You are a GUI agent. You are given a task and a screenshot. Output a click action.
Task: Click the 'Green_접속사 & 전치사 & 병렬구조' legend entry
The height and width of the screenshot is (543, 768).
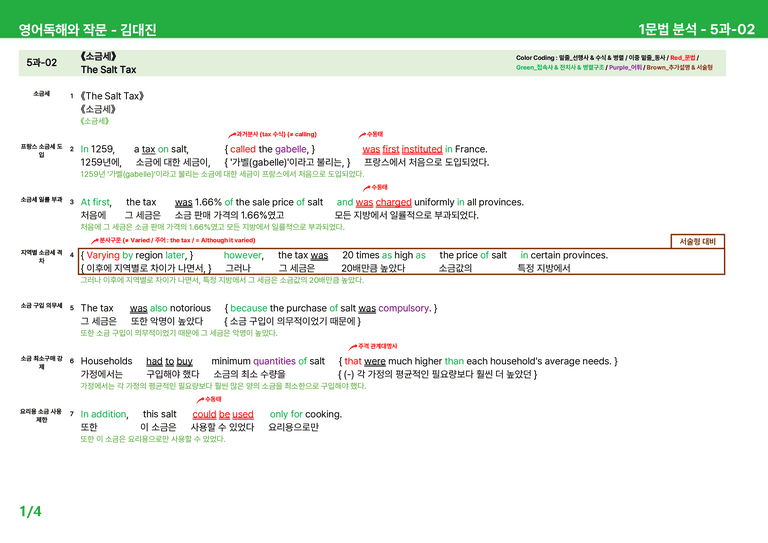click(x=560, y=68)
